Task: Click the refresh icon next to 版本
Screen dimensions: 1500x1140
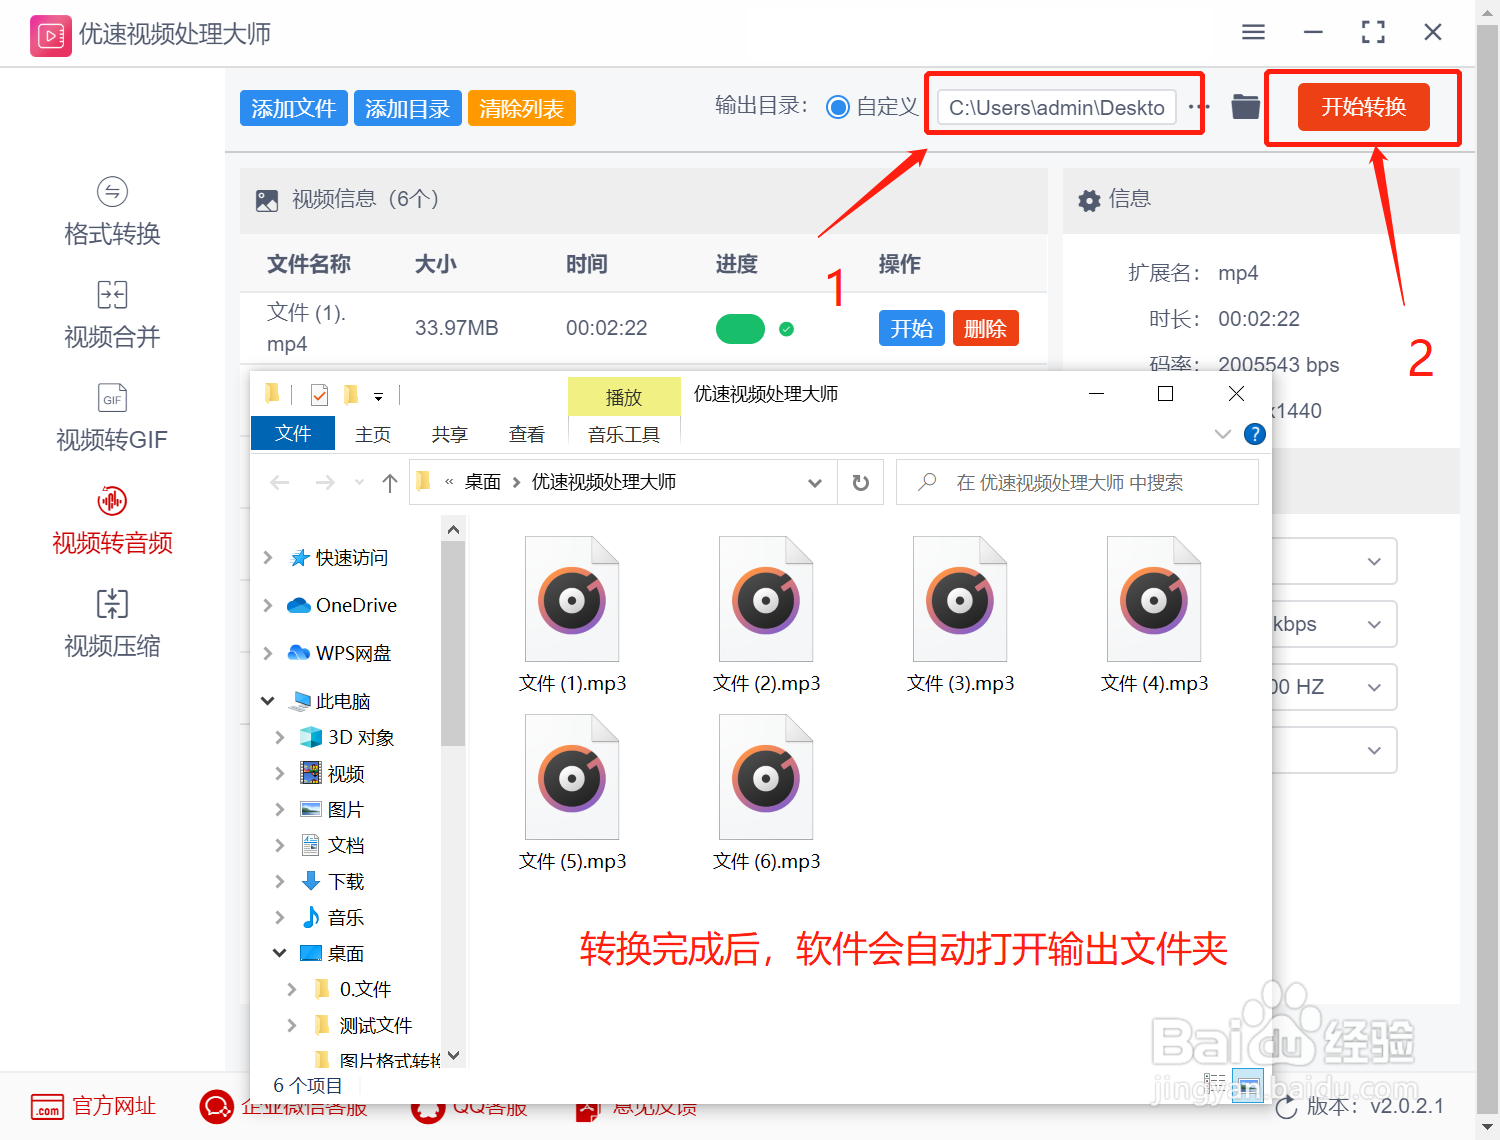Action: point(1286,1107)
